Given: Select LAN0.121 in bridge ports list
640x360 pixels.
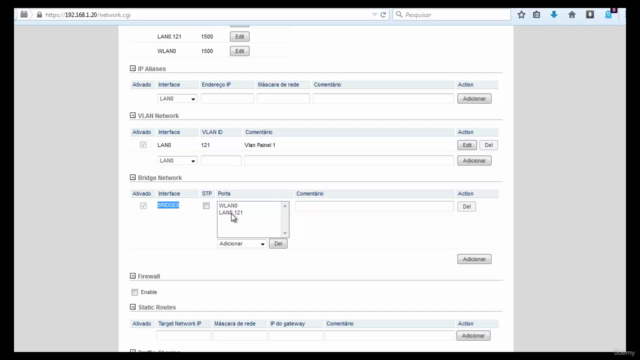Looking at the screenshot, I should pyautogui.click(x=231, y=213).
